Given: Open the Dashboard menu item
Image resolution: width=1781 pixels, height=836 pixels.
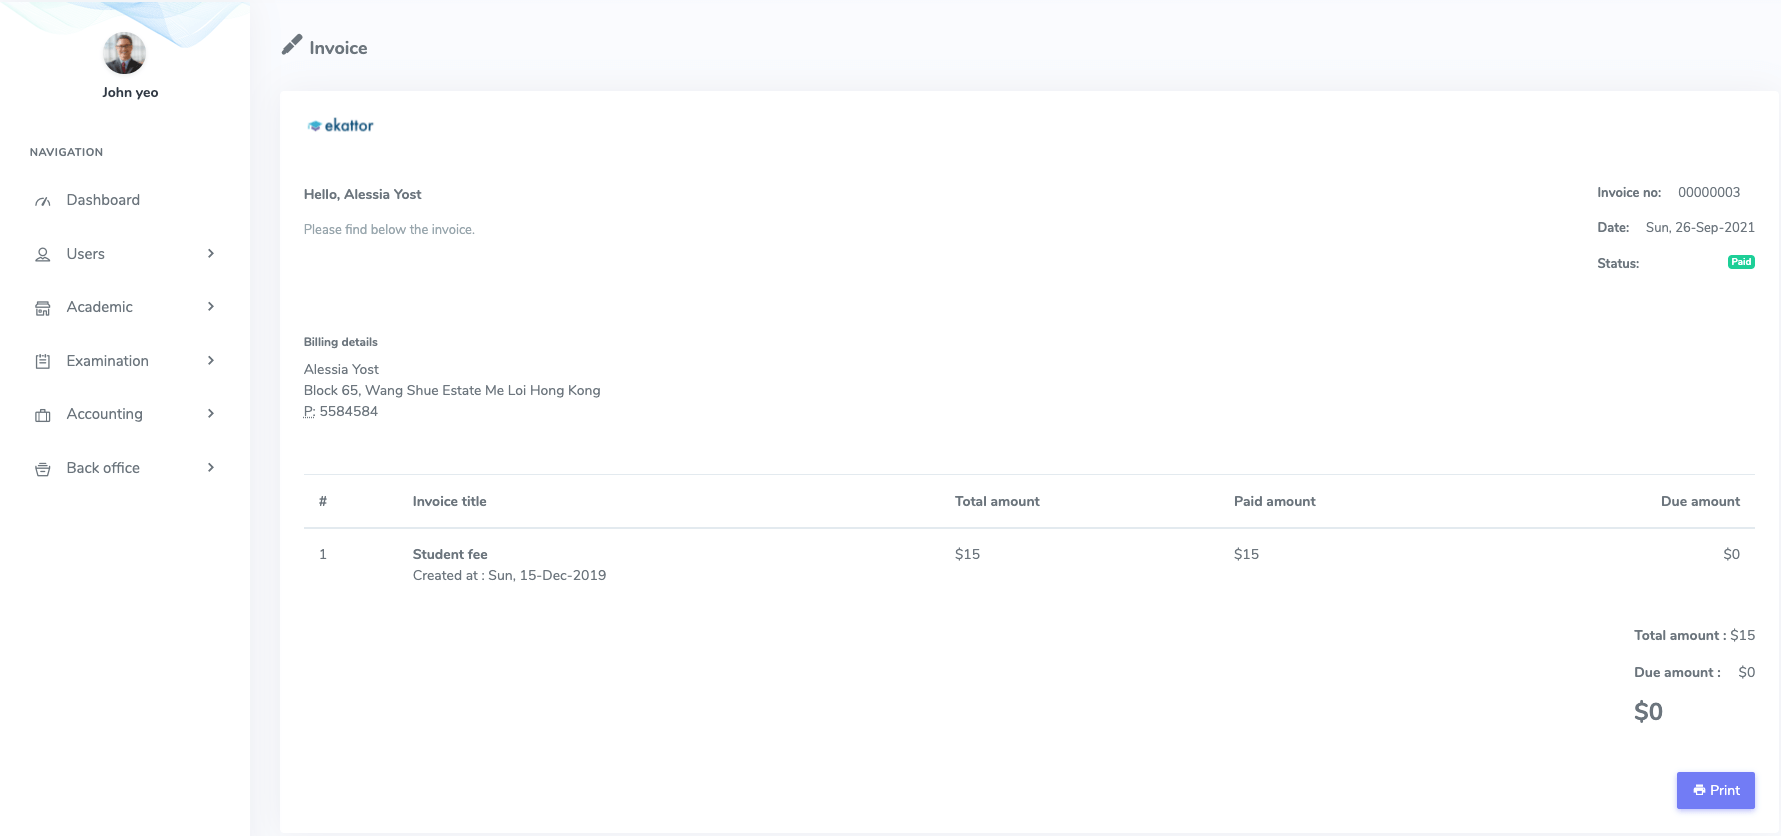Looking at the screenshot, I should [x=103, y=200].
